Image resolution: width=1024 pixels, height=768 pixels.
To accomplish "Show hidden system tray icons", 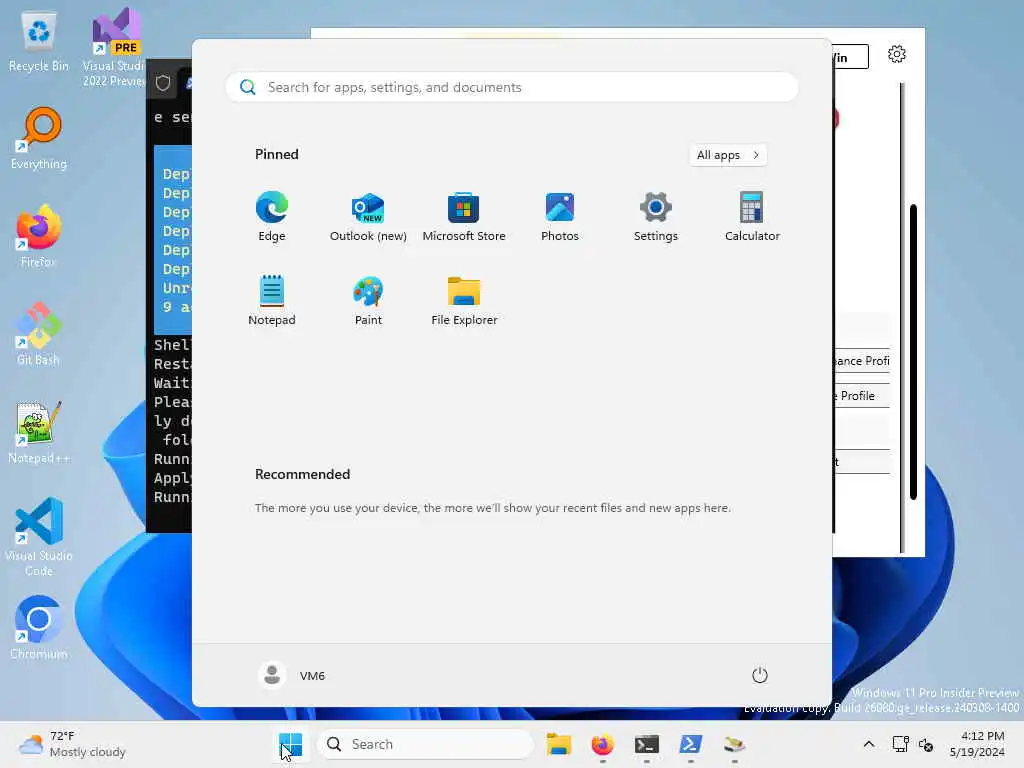I will 869,744.
